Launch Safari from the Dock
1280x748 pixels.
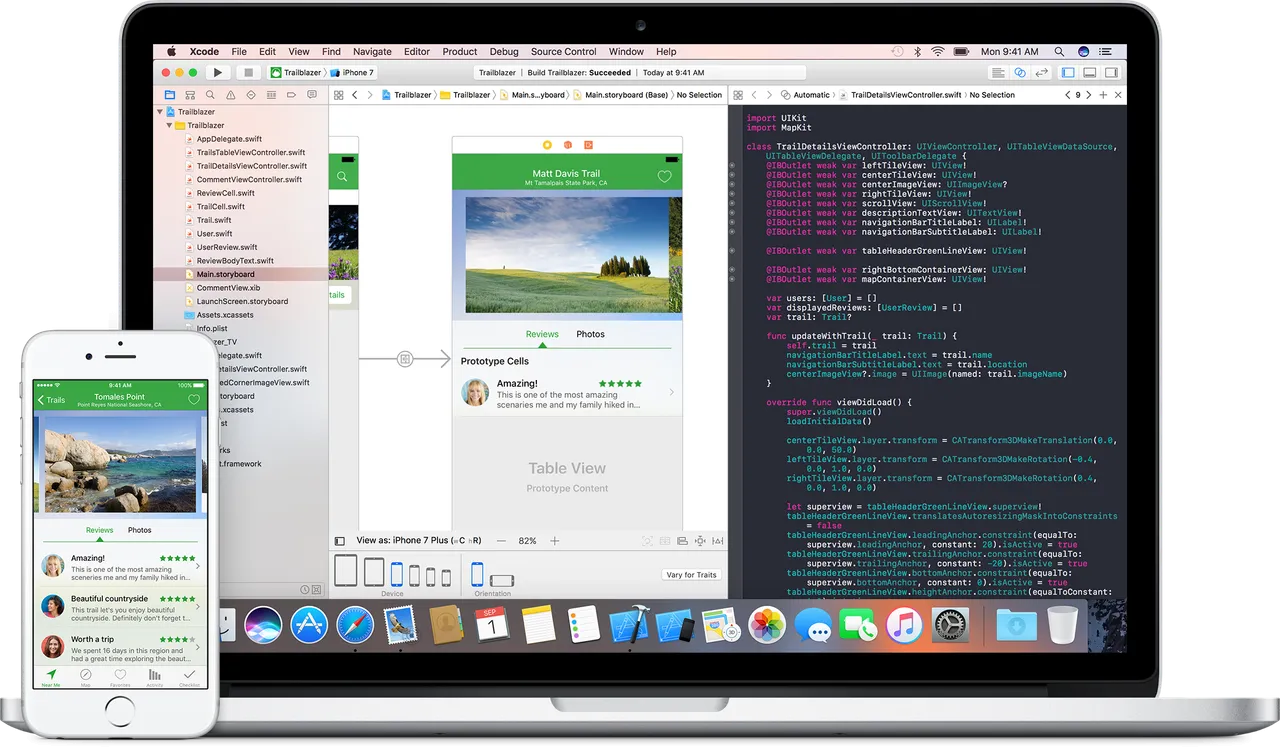tap(355, 625)
